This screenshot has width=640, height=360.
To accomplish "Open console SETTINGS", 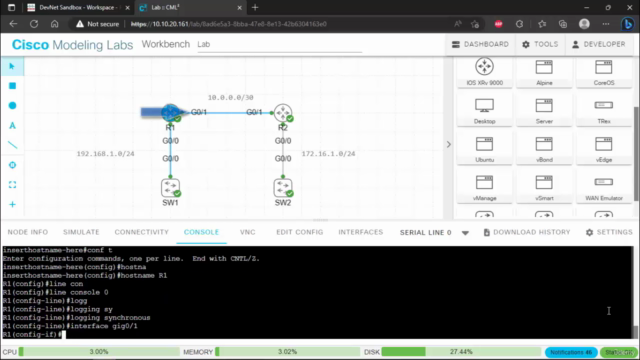I will (609, 232).
